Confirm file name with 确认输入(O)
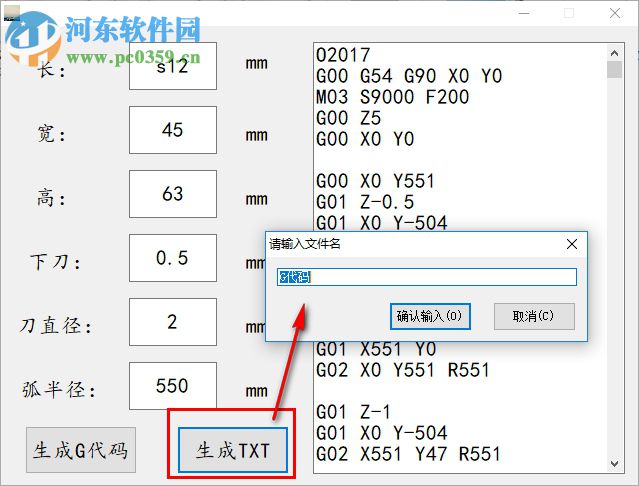 click(x=430, y=316)
